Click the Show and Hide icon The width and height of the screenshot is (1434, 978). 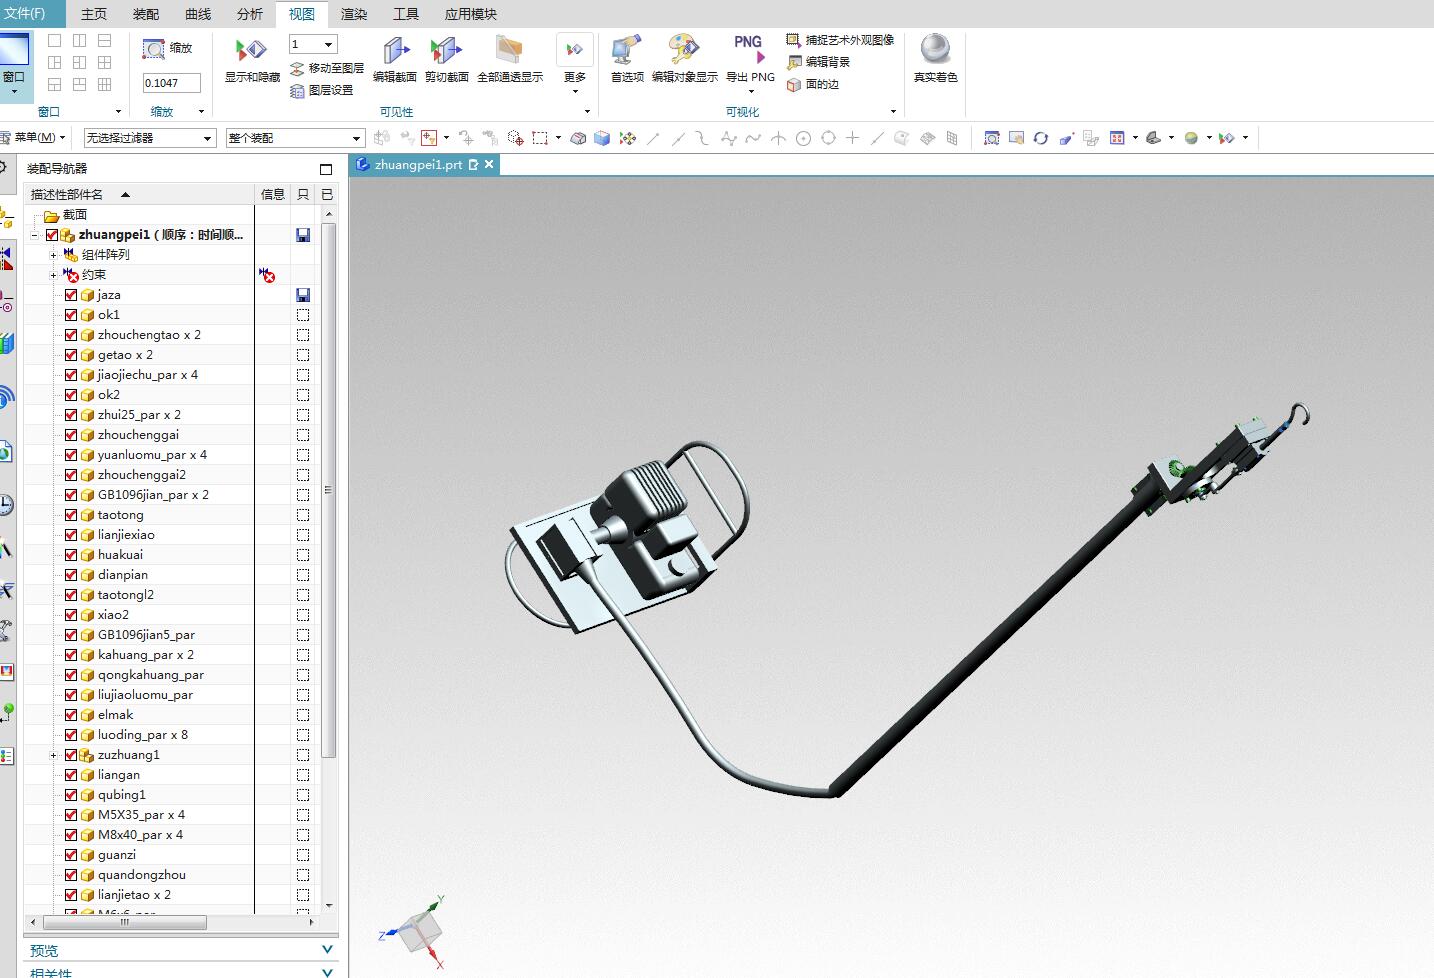click(251, 50)
